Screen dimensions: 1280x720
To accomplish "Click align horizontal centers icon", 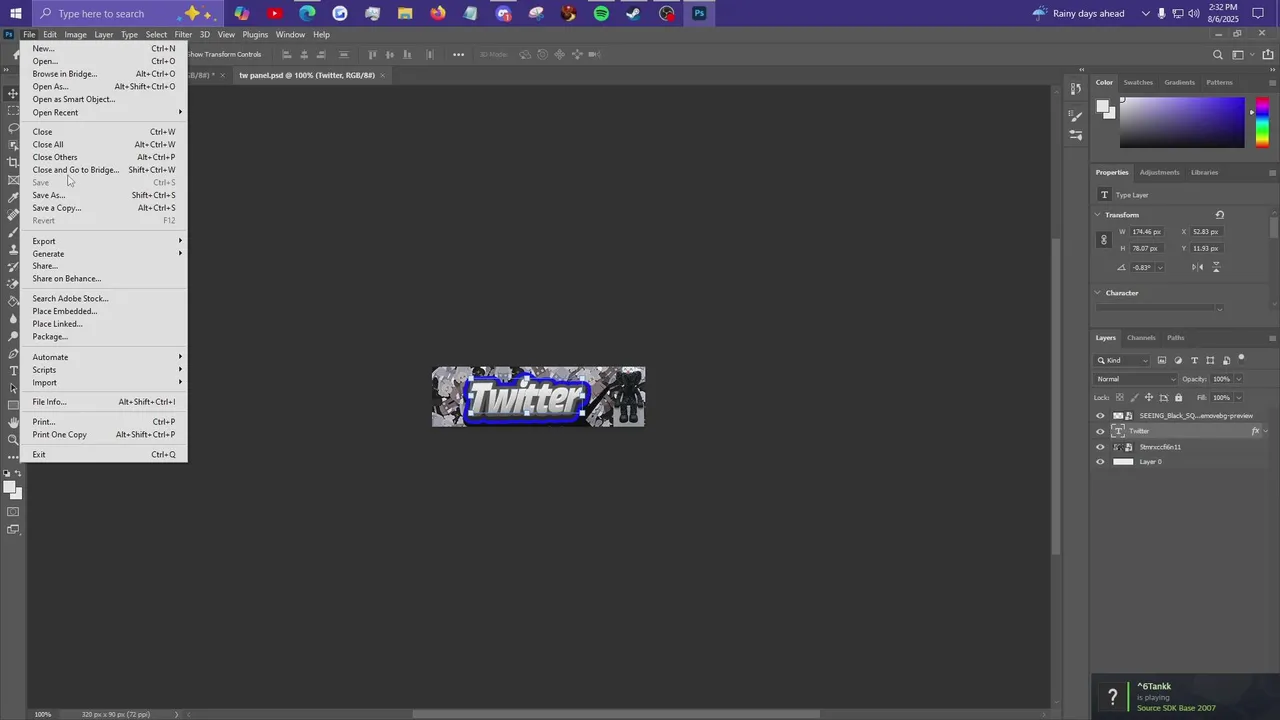I will pos(304,54).
